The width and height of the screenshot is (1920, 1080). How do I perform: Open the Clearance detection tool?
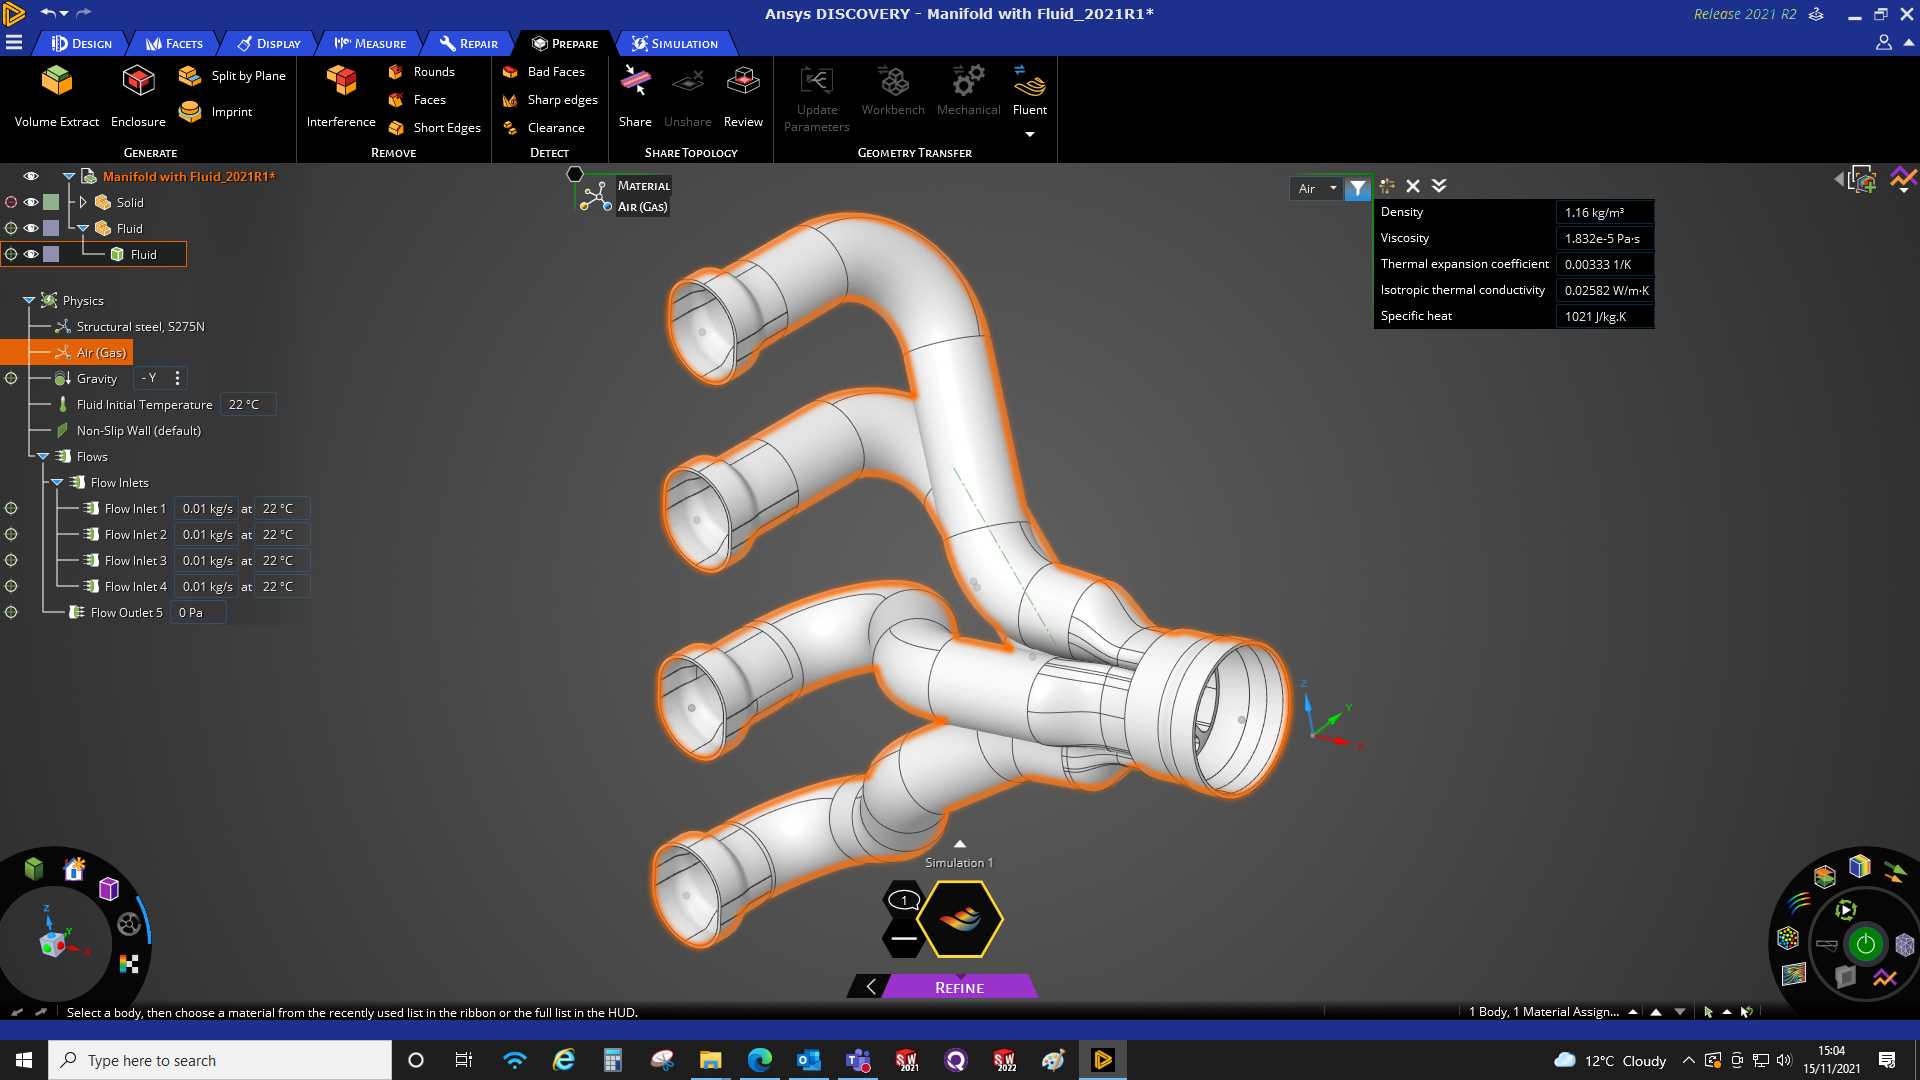pos(543,128)
